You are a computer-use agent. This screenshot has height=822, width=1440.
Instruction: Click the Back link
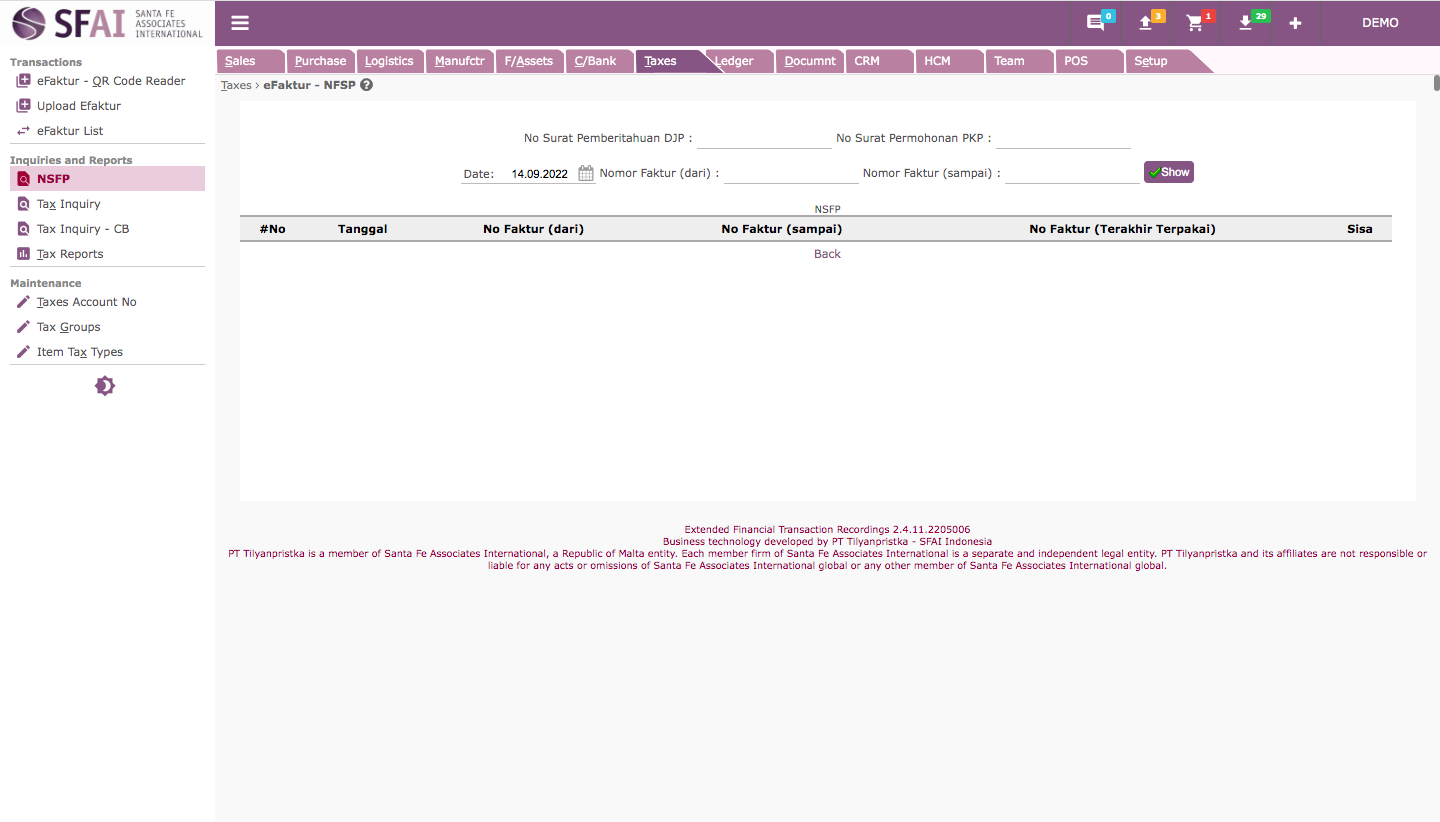[827, 254]
